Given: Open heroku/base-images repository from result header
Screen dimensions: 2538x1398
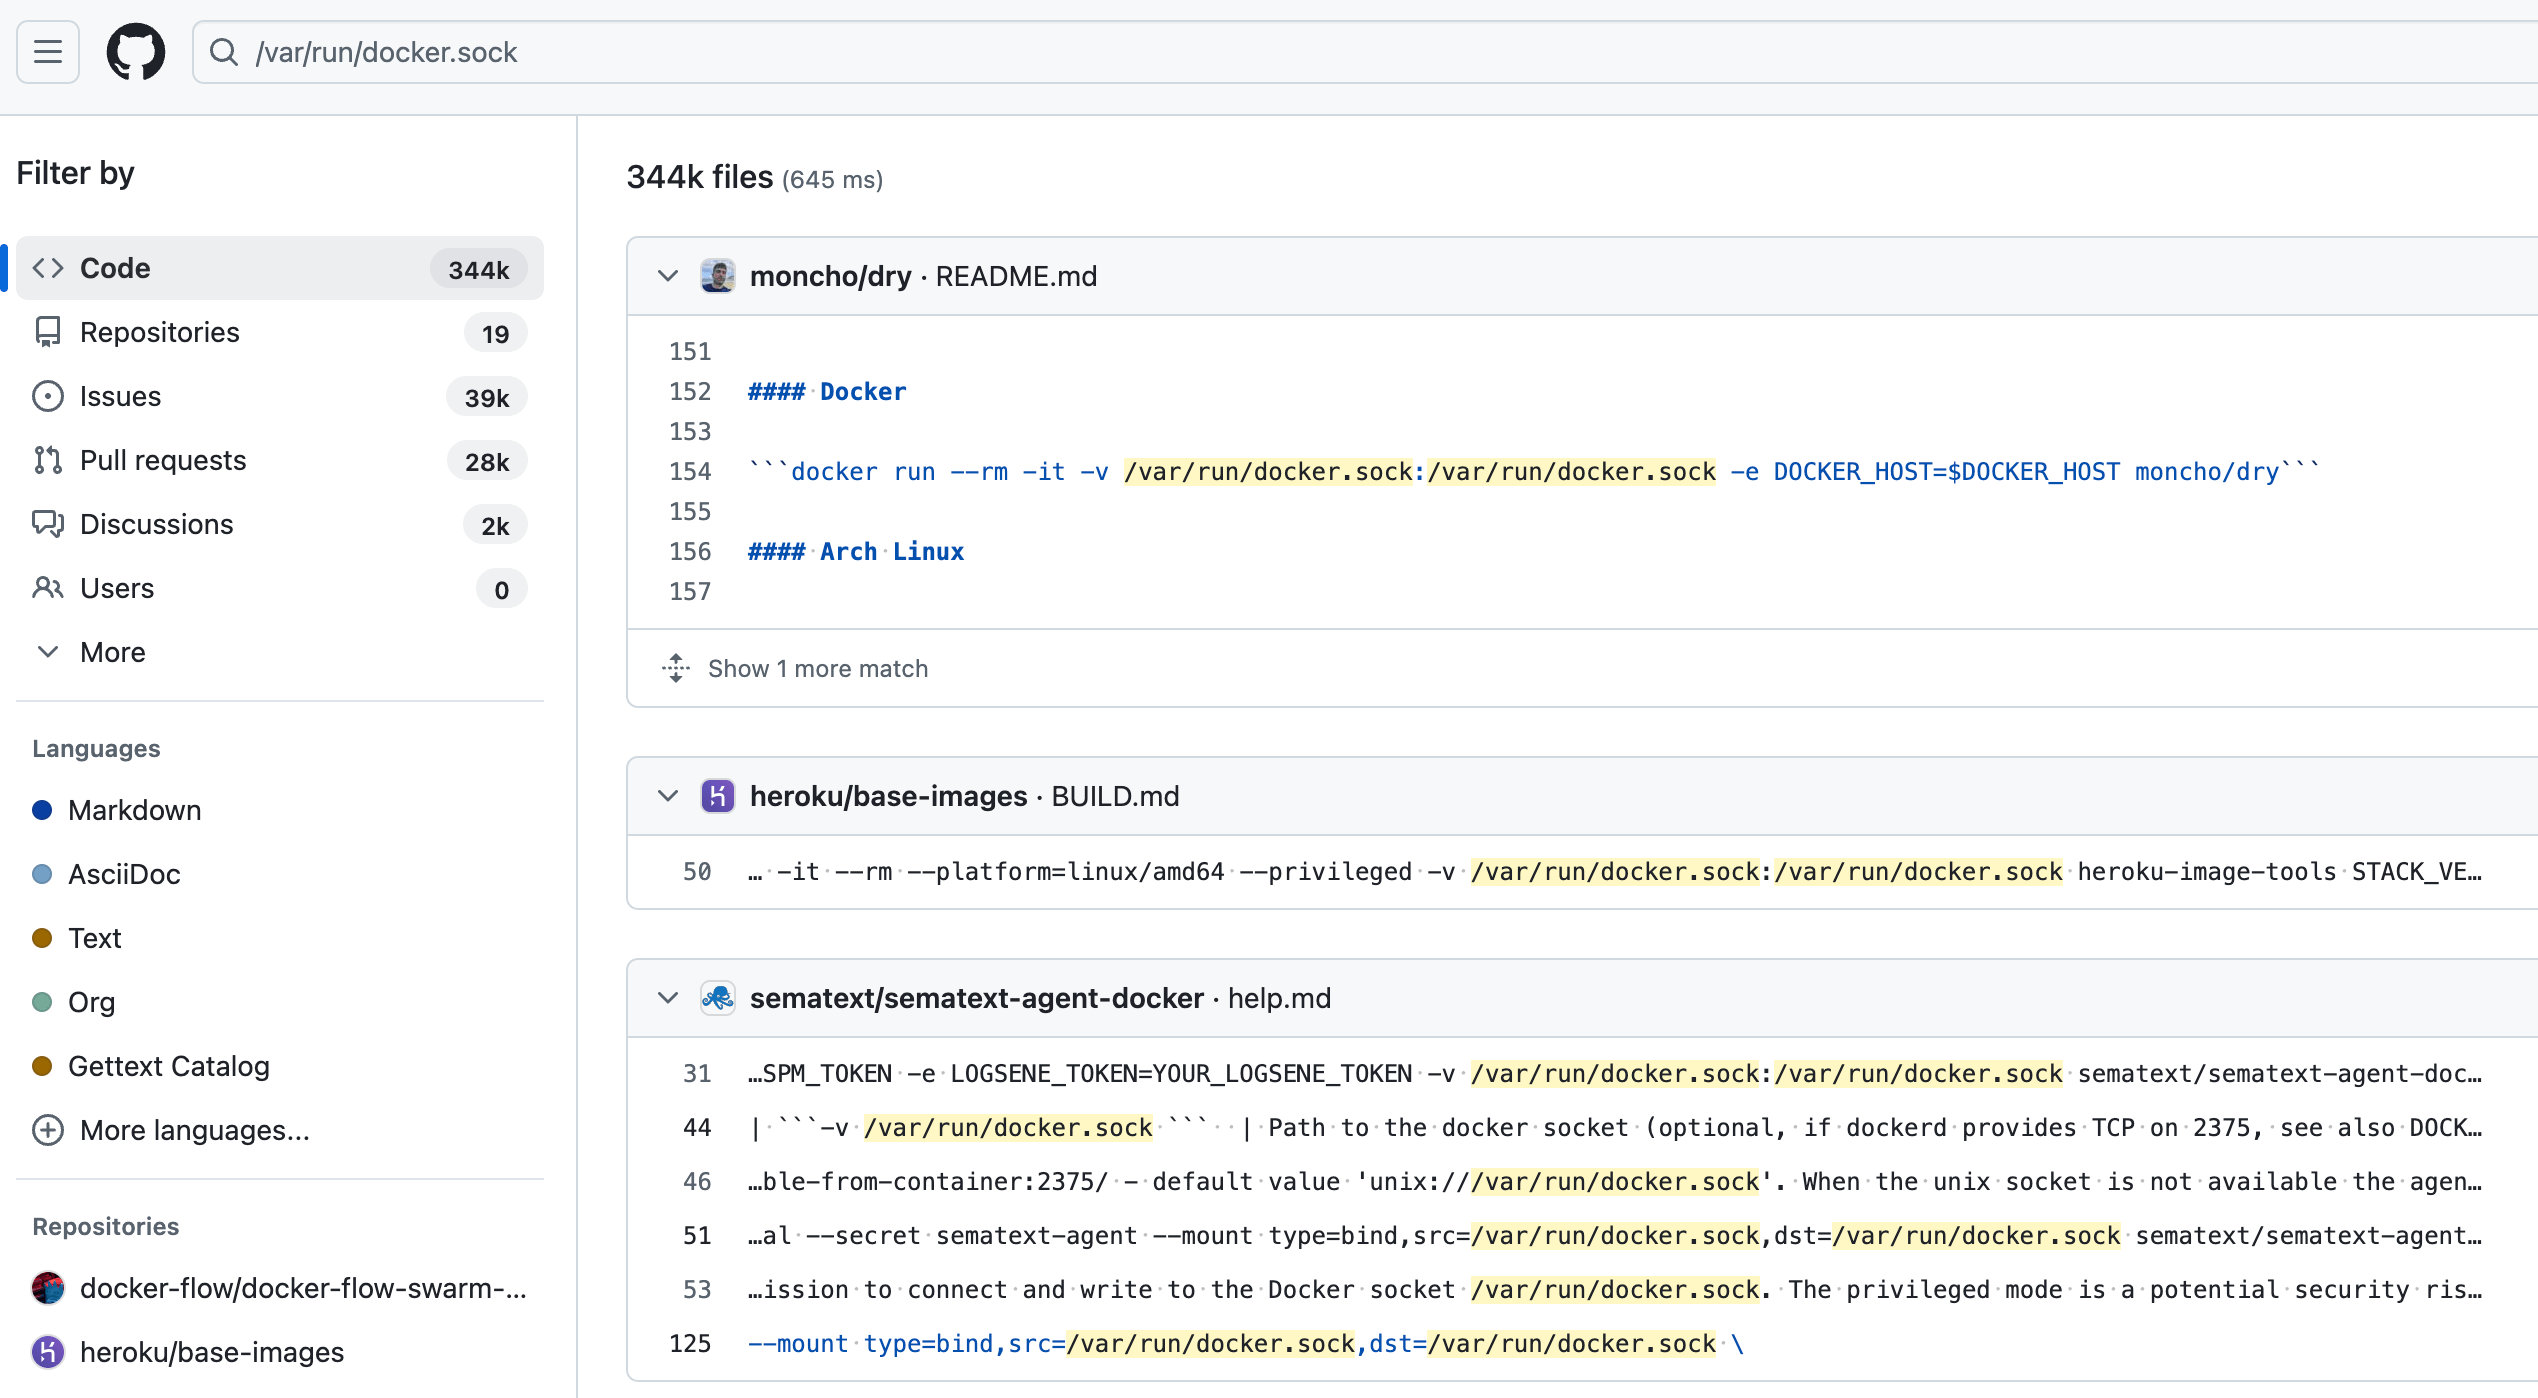Looking at the screenshot, I should coord(888,796).
